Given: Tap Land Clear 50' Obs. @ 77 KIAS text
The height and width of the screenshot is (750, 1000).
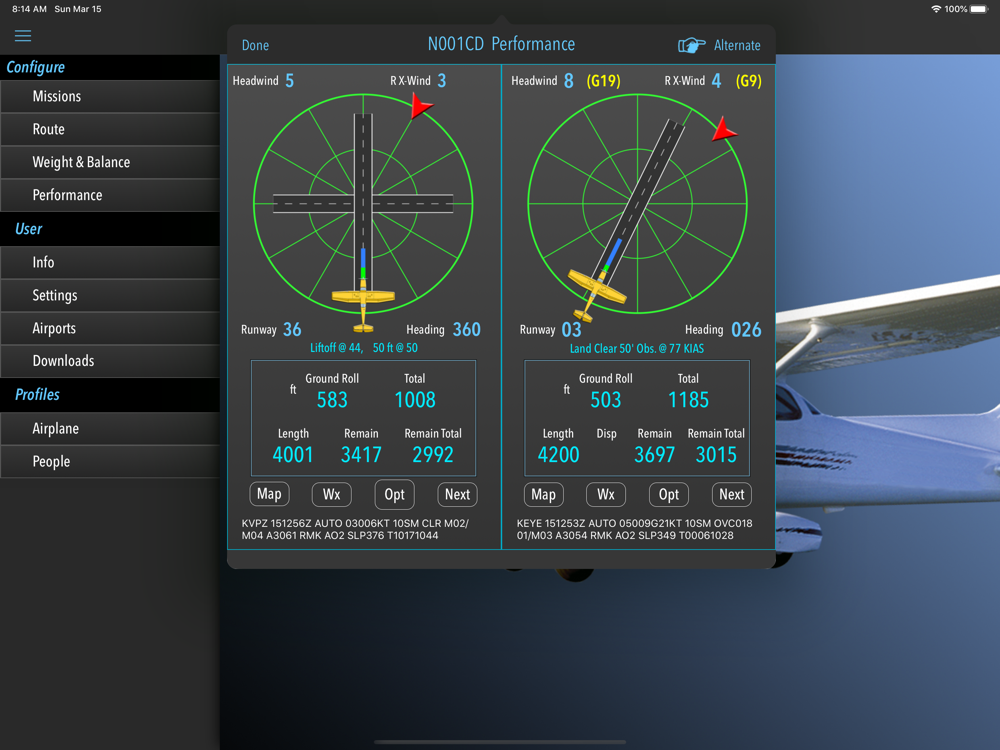Looking at the screenshot, I should 637,349.
